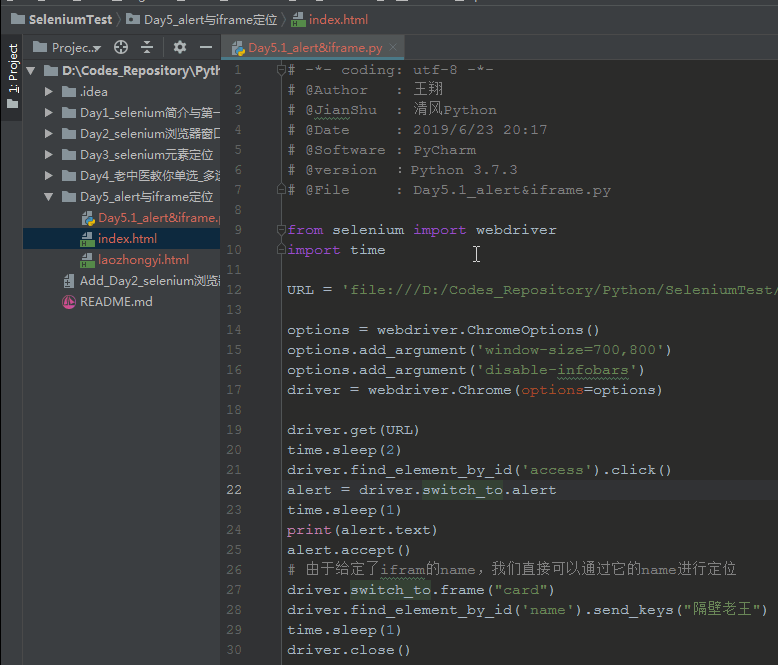
Task: Select .idea folder row
Action: tap(122, 92)
